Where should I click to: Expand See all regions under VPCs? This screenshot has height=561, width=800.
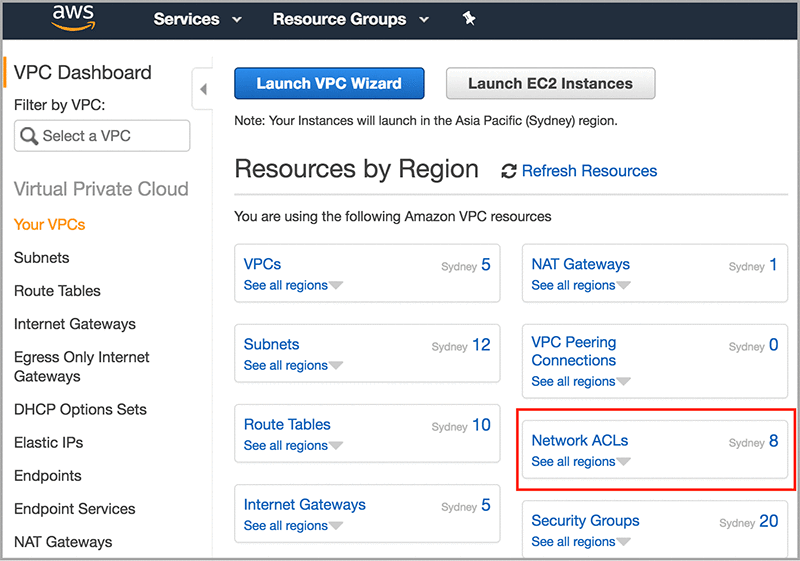[293, 285]
